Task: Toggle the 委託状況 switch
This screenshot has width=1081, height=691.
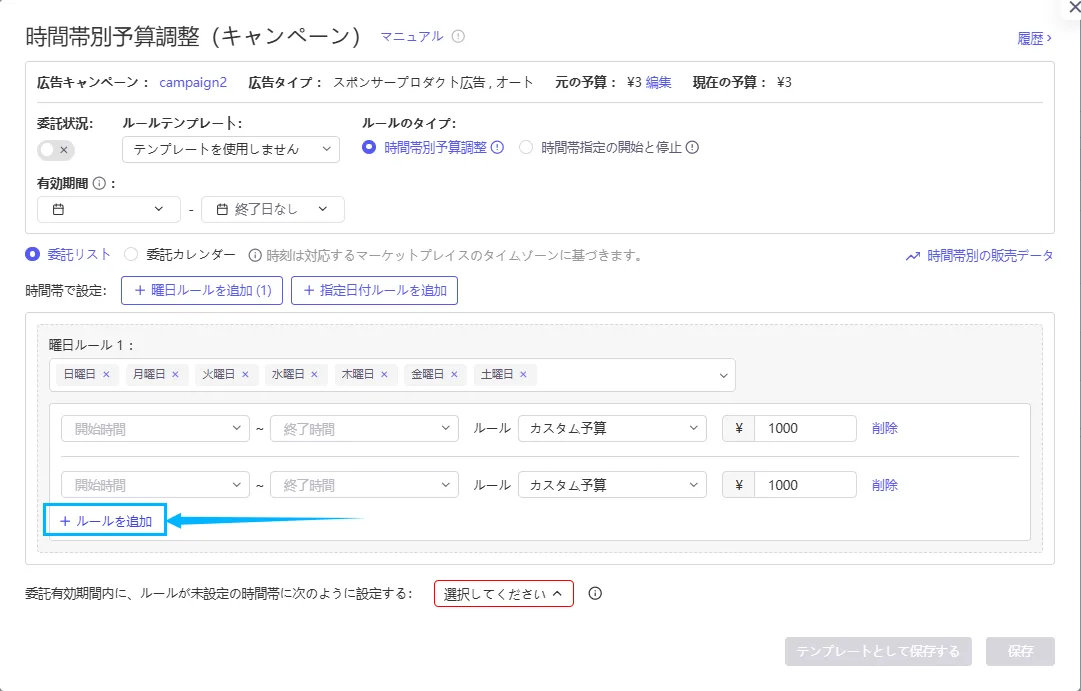Action: 56,150
